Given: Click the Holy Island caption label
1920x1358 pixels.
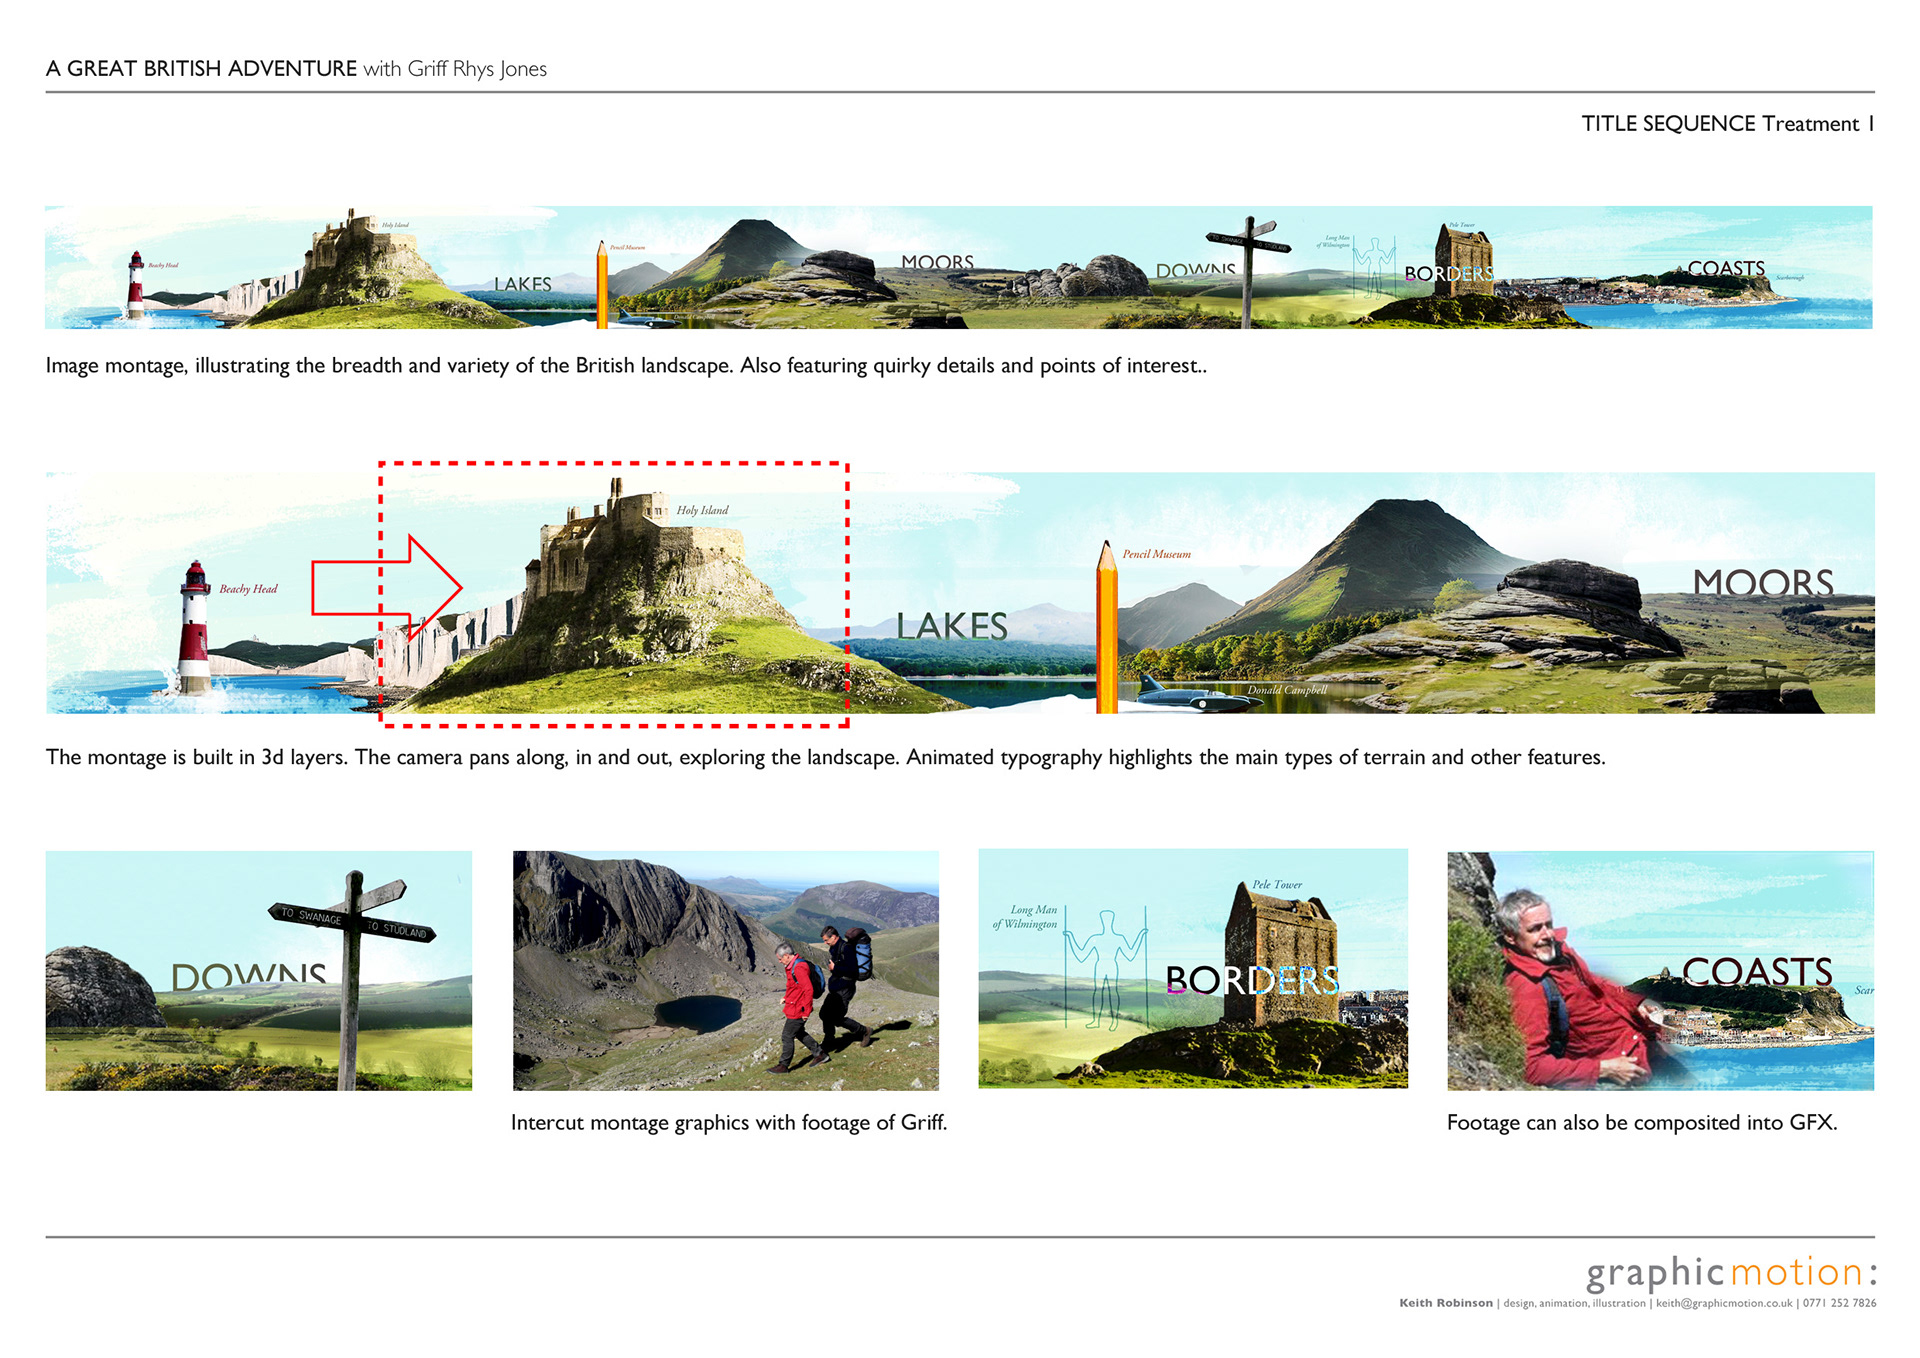Looking at the screenshot, I should click(x=702, y=510).
